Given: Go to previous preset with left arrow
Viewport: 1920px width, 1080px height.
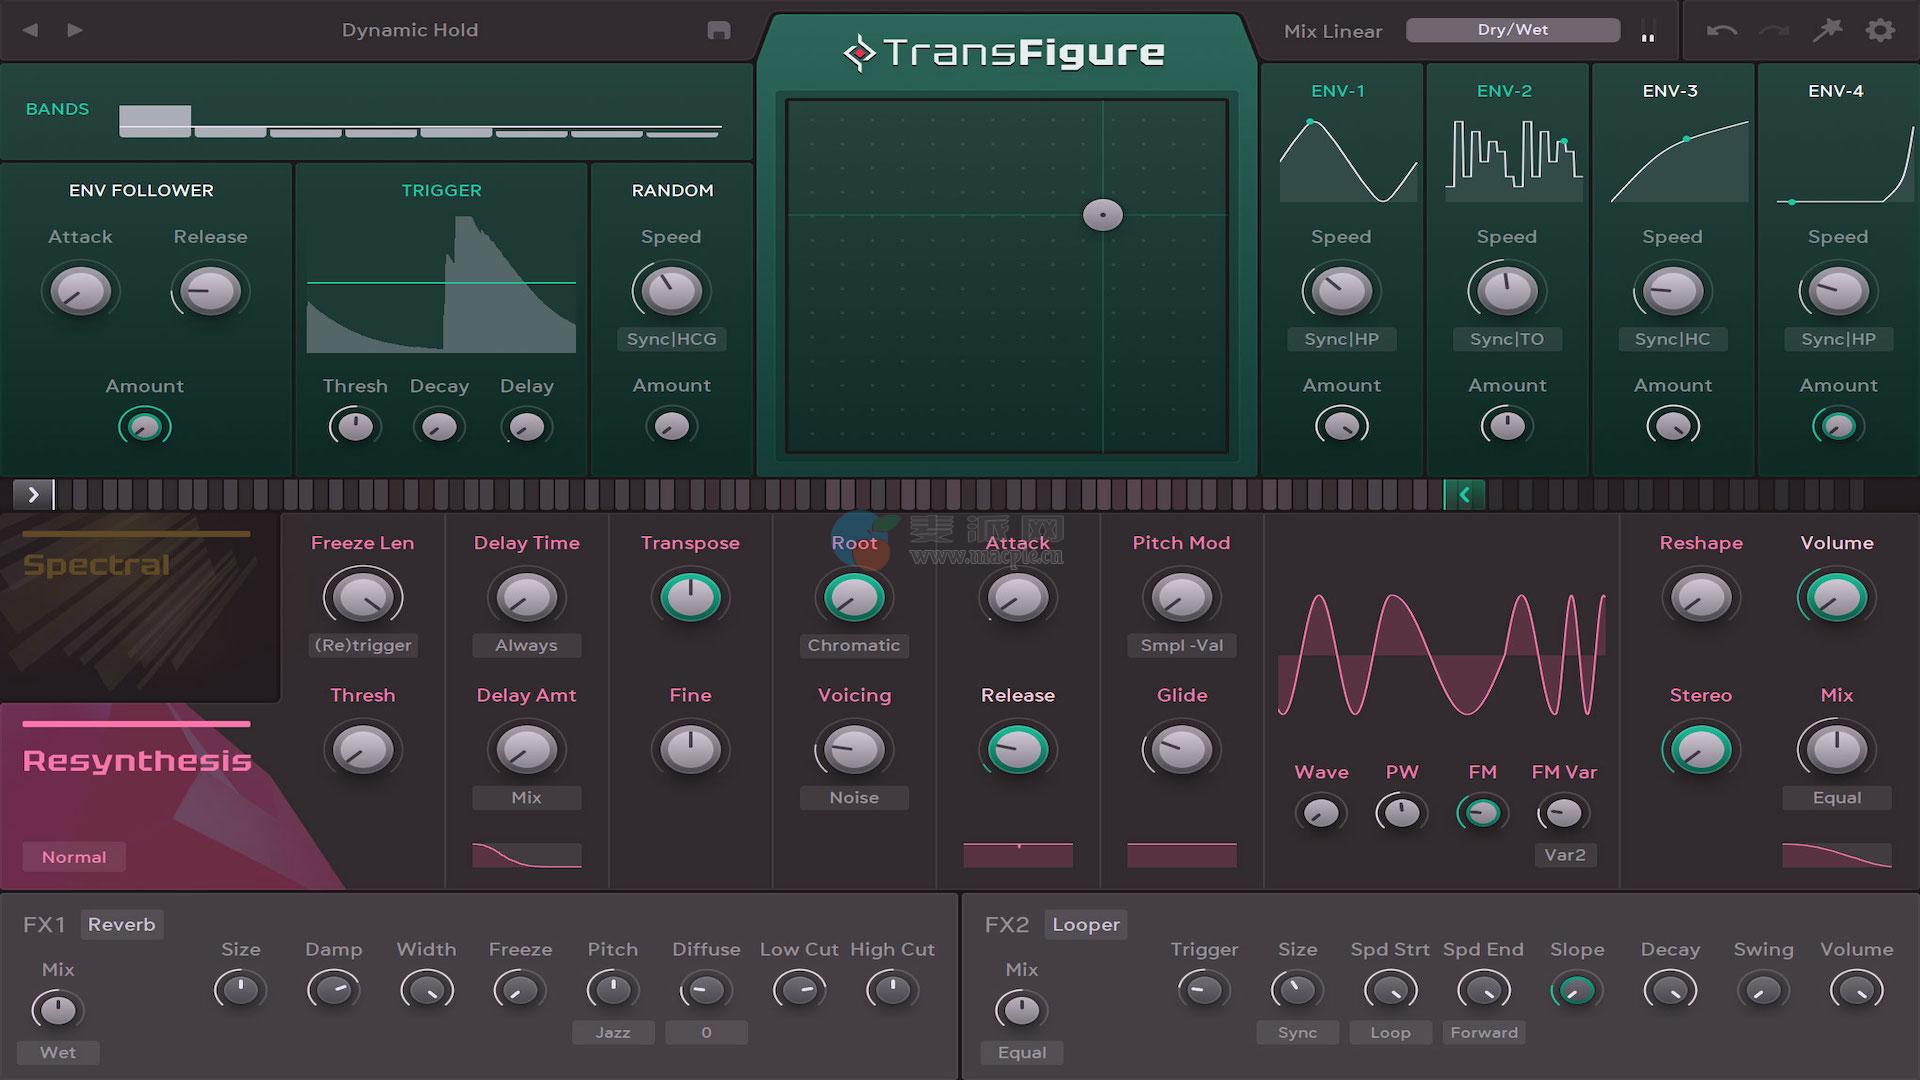Looking at the screenshot, I should (x=30, y=30).
